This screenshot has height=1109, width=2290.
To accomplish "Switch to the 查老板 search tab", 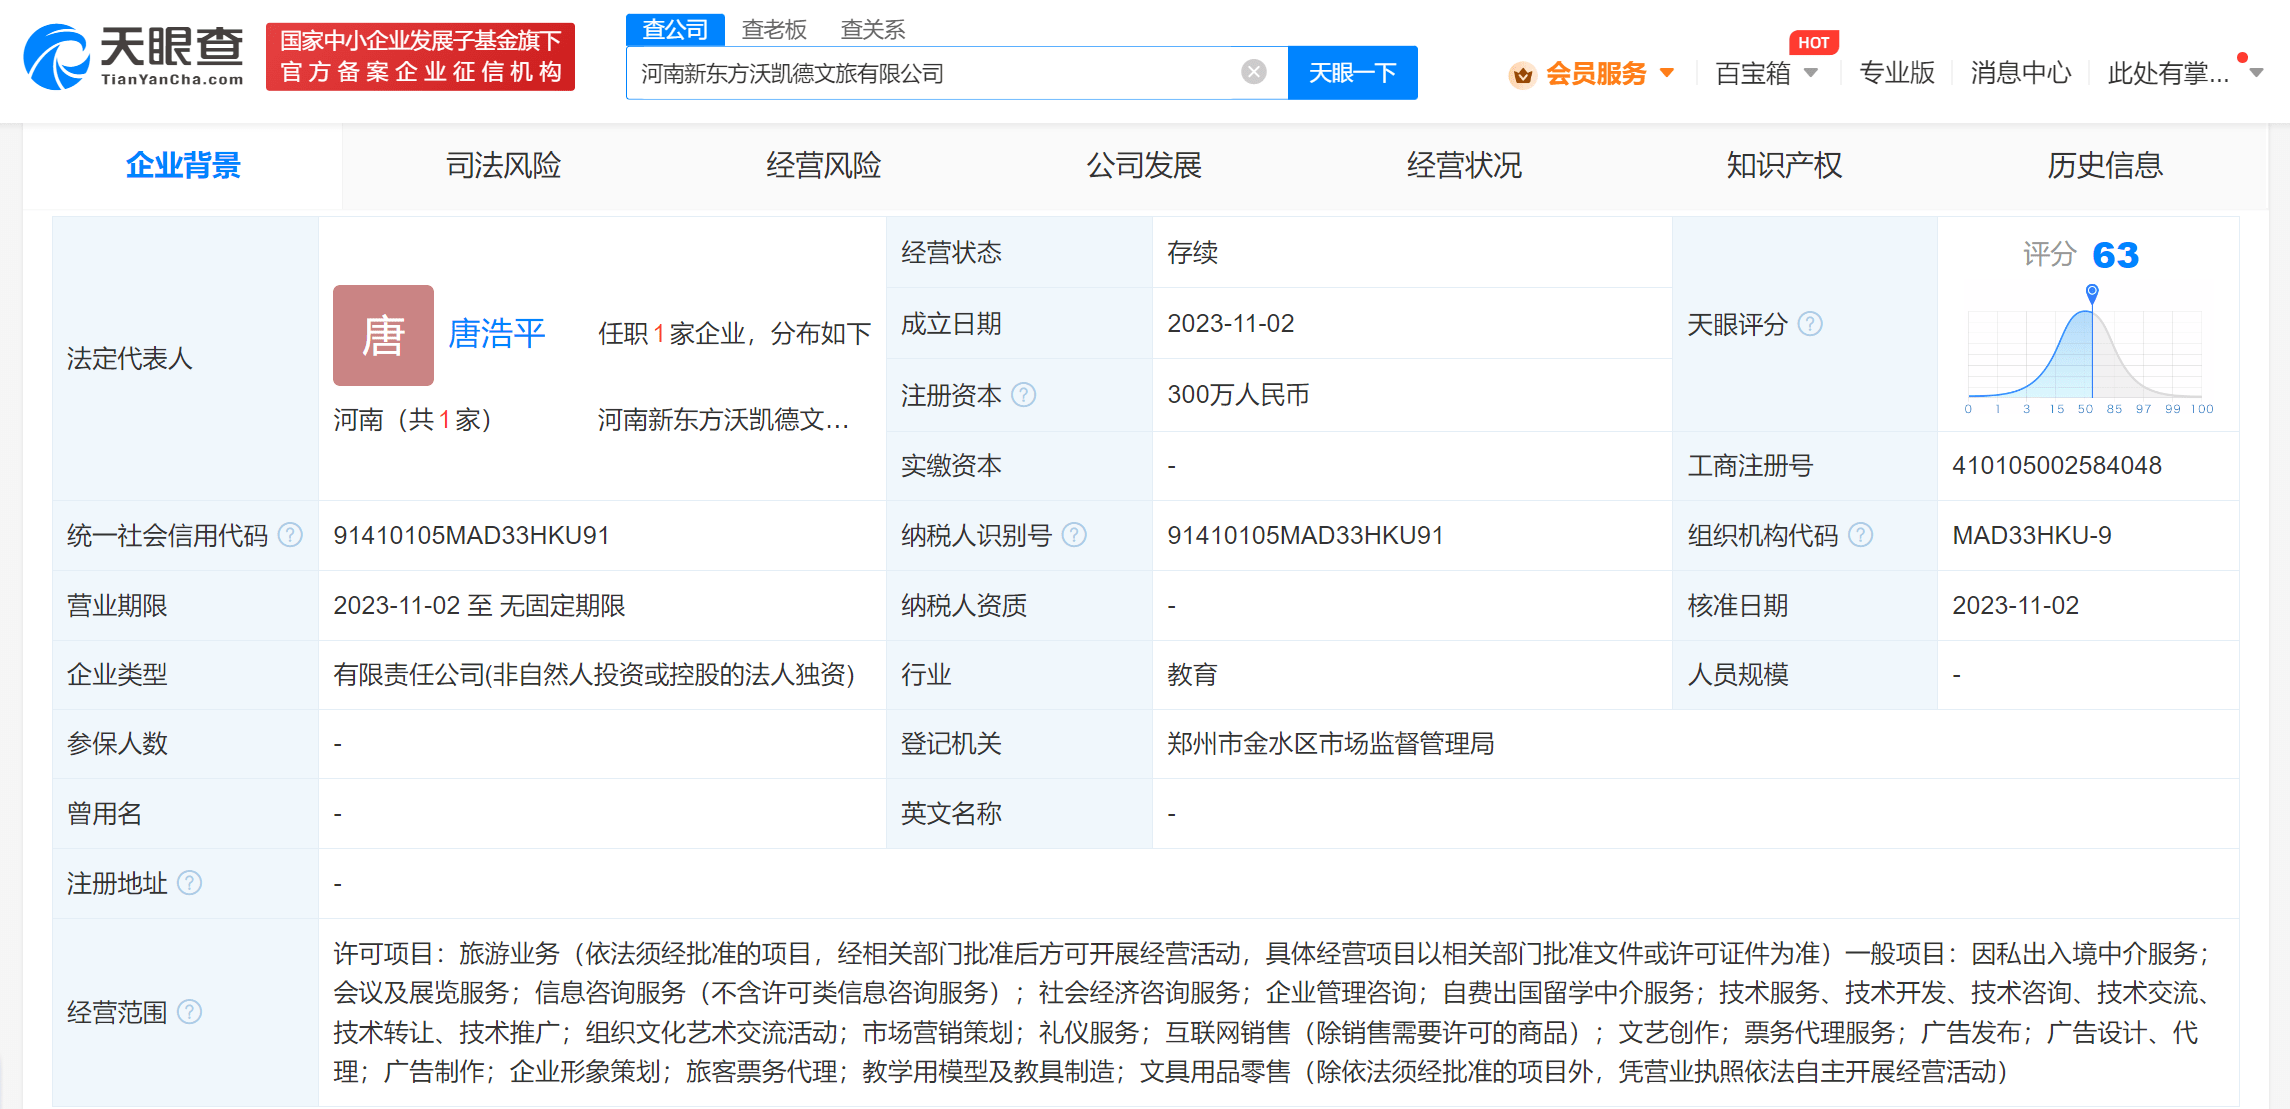I will [x=773, y=30].
